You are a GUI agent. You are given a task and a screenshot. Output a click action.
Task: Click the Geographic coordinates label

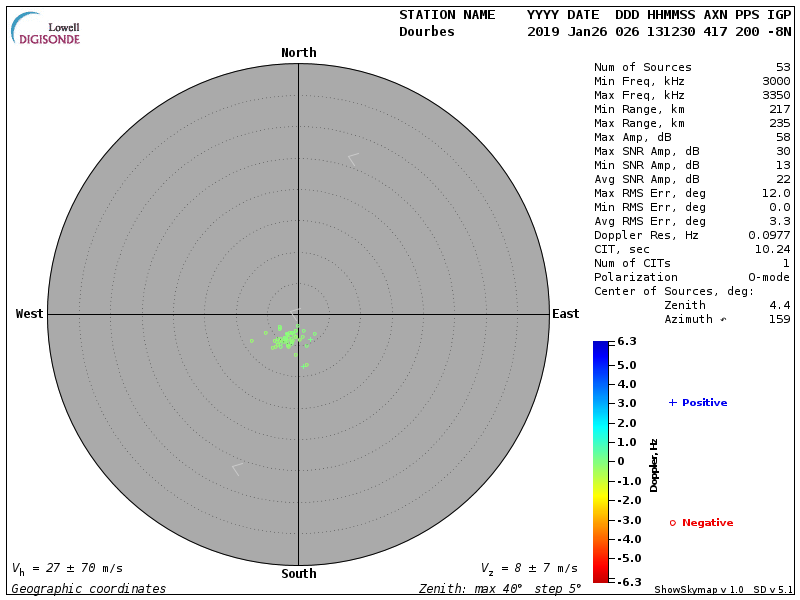click(89, 589)
